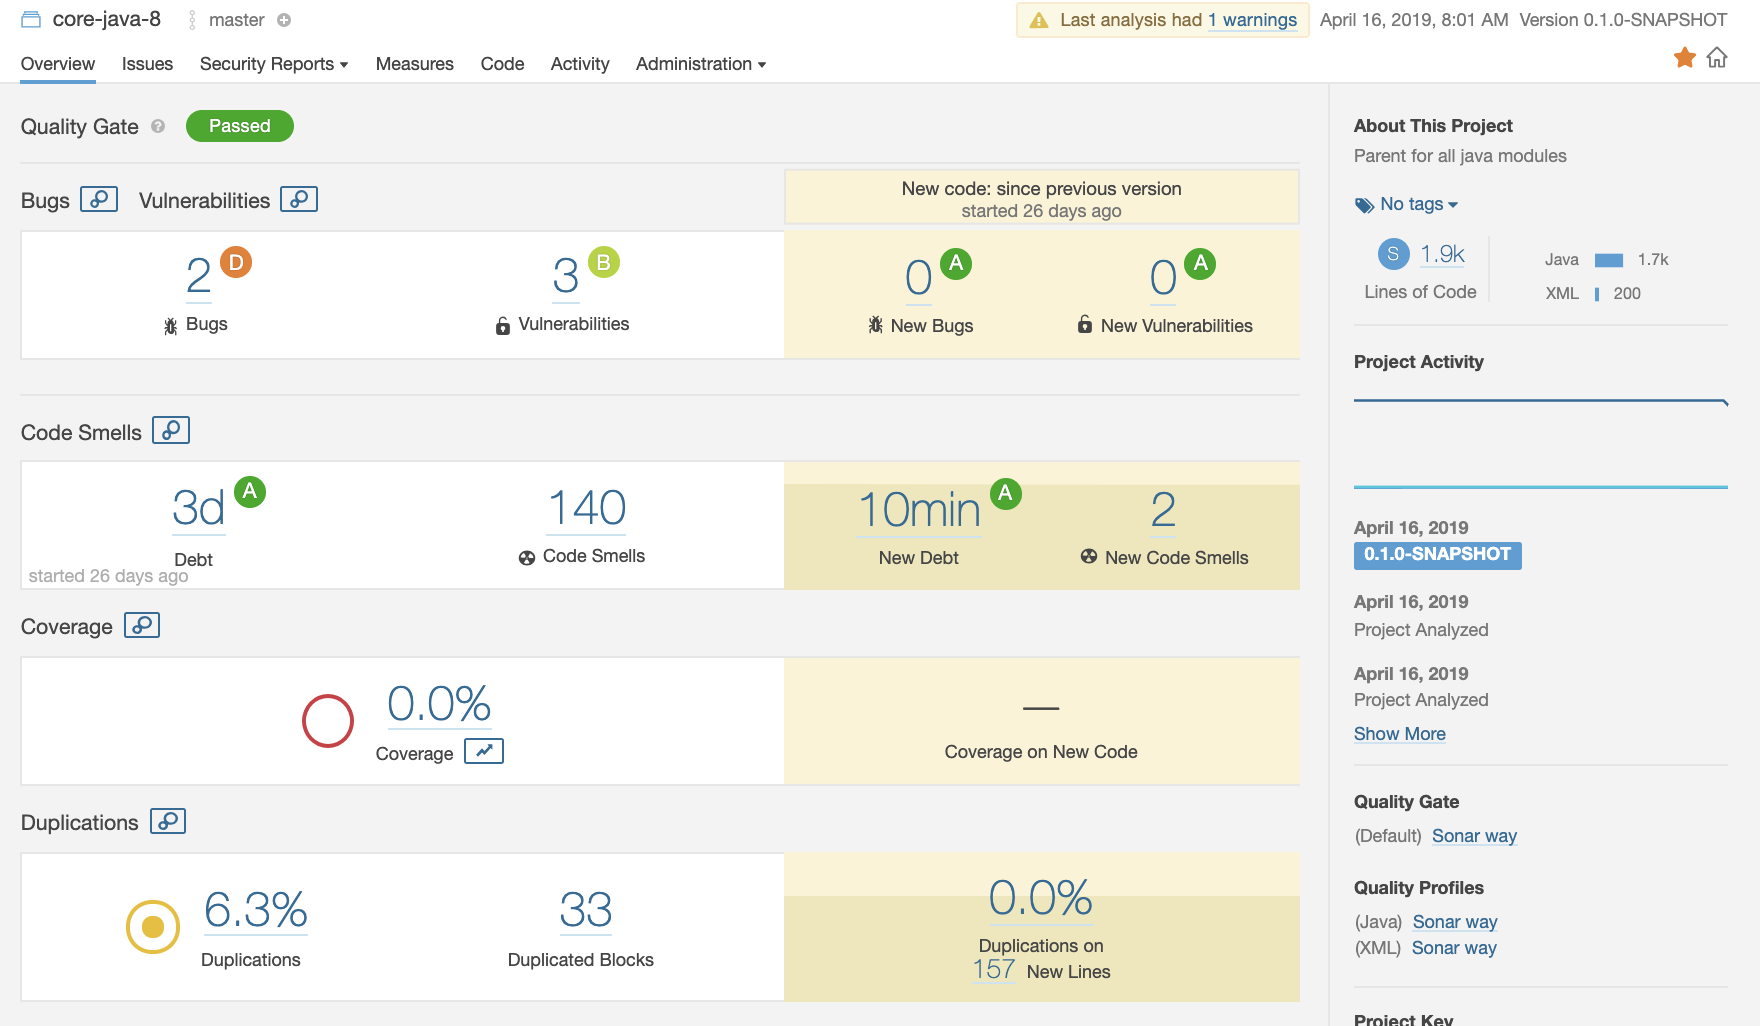Screen dimensions: 1760x1026
Task: Click the Project Activity graph
Action: point(1541,444)
